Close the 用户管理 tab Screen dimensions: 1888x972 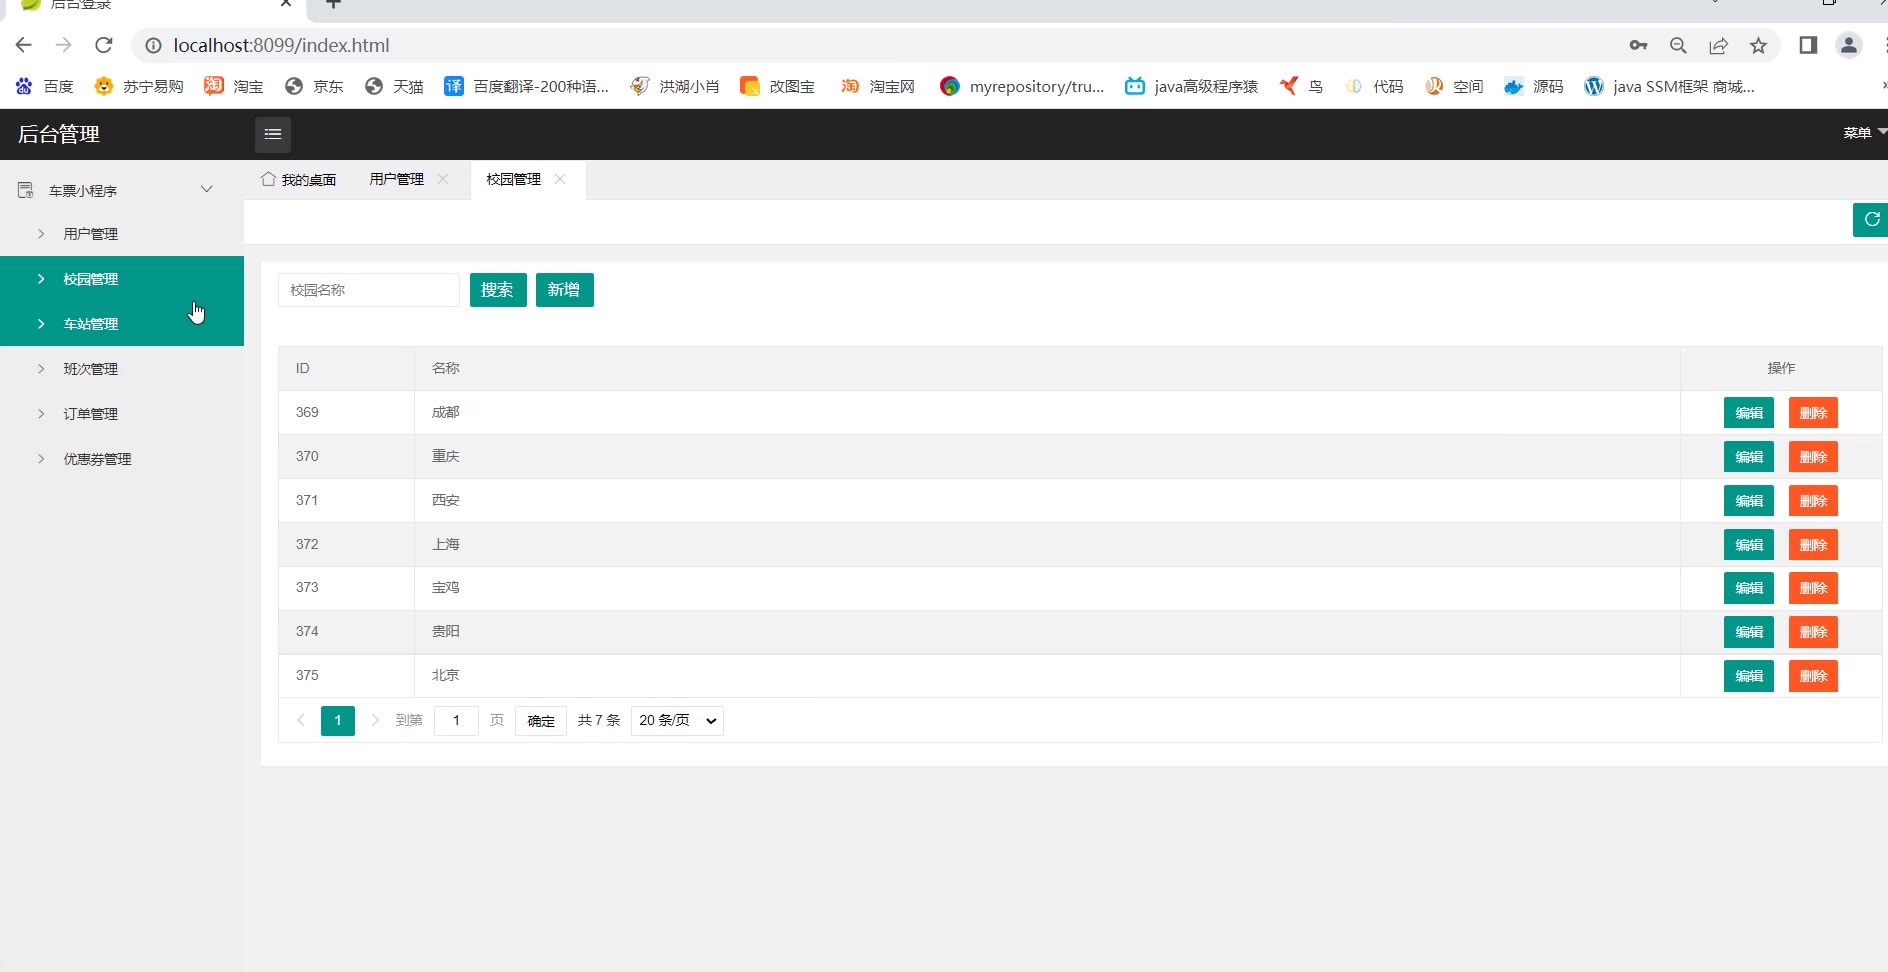pos(443,179)
